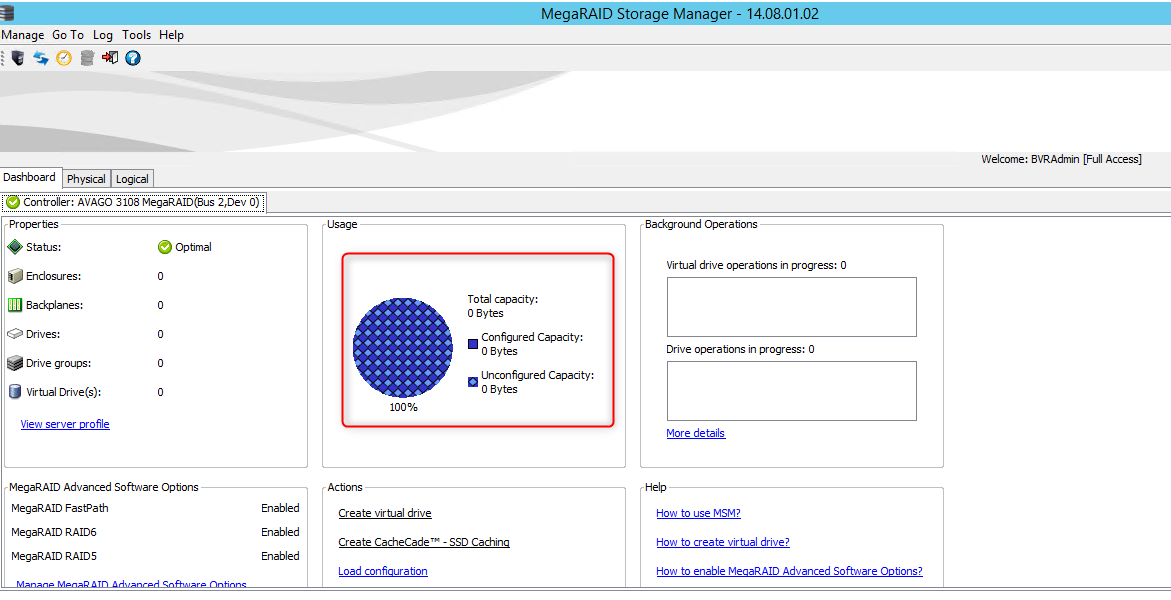Open the Manage menu

pos(22,35)
